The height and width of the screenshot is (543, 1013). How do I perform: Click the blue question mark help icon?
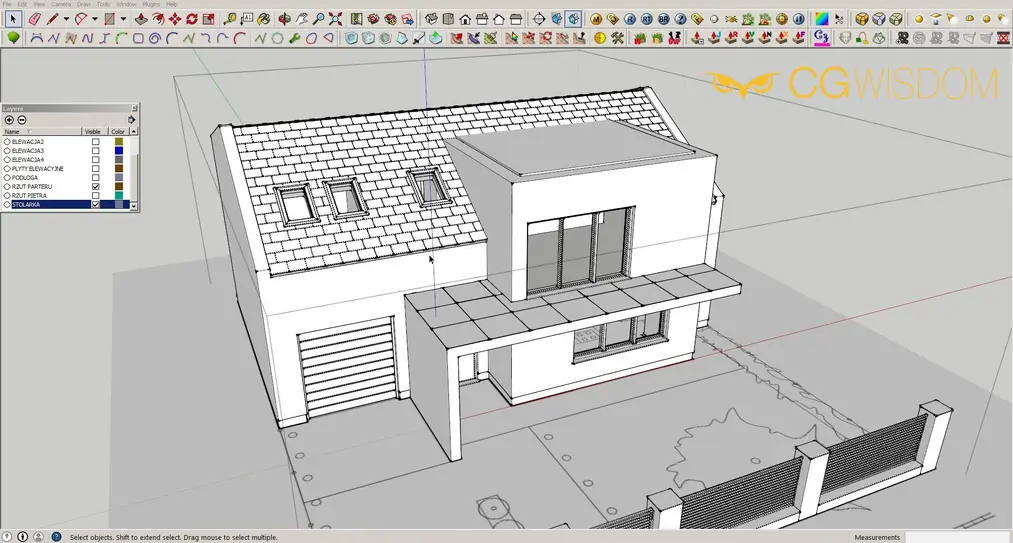tap(680, 19)
